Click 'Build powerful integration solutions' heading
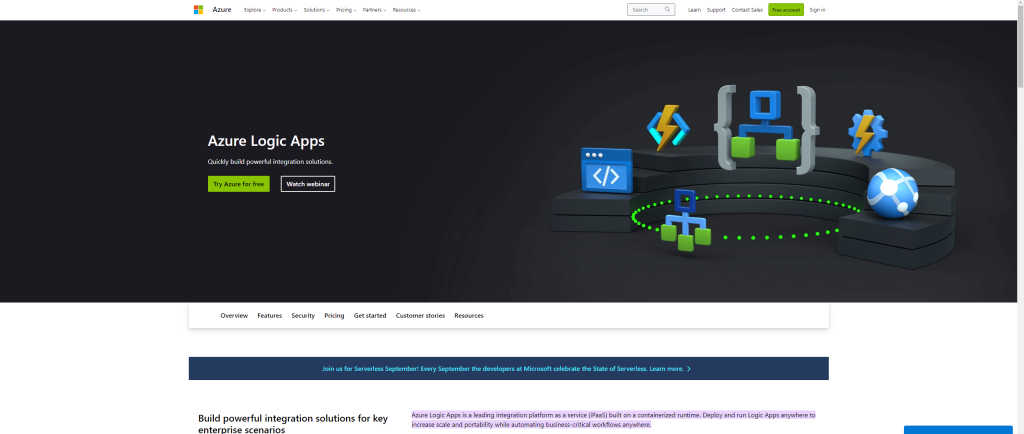This screenshot has width=1024, height=434. pyautogui.click(x=293, y=424)
